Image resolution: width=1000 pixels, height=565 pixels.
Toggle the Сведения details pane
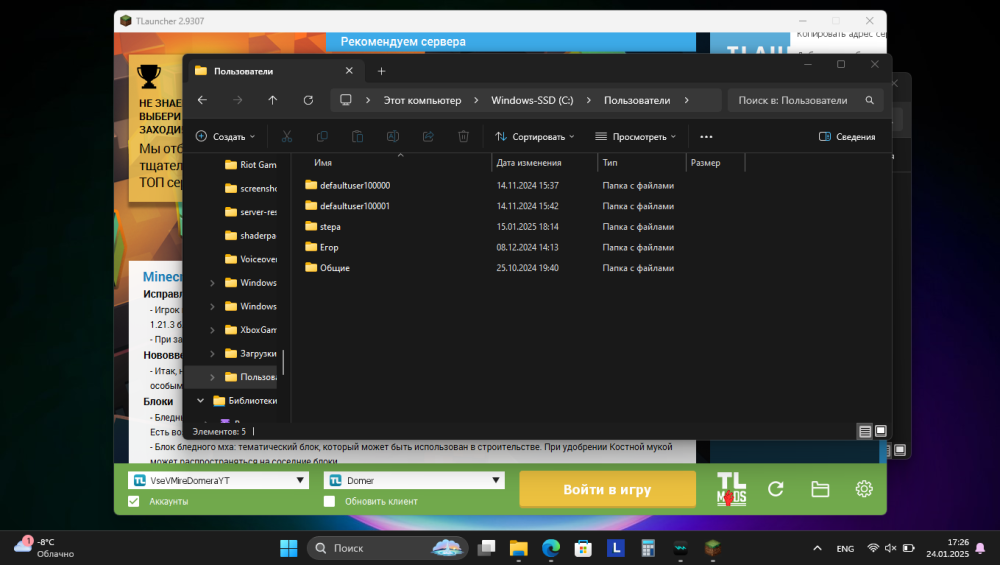tap(847, 136)
